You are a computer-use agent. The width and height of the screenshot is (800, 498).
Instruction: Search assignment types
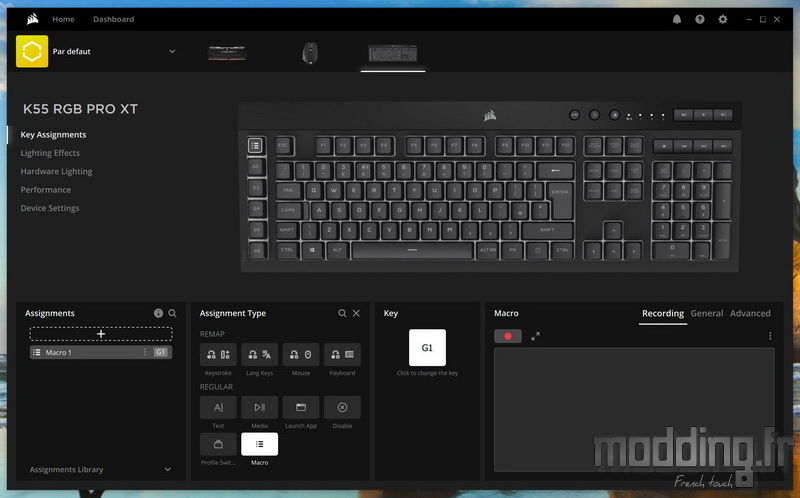pyautogui.click(x=342, y=313)
